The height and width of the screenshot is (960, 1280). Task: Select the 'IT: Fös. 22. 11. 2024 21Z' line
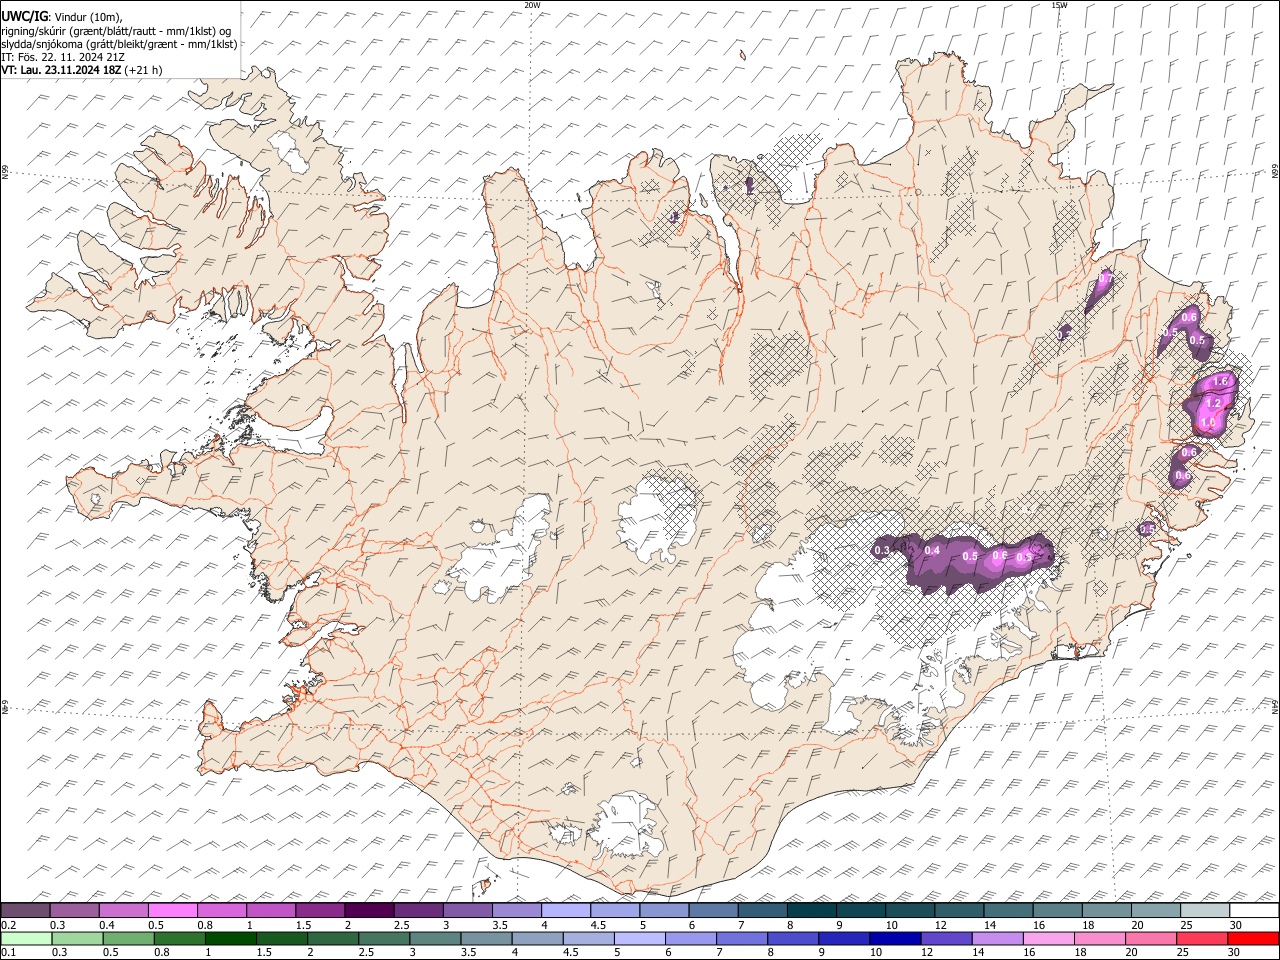click(x=63, y=57)
